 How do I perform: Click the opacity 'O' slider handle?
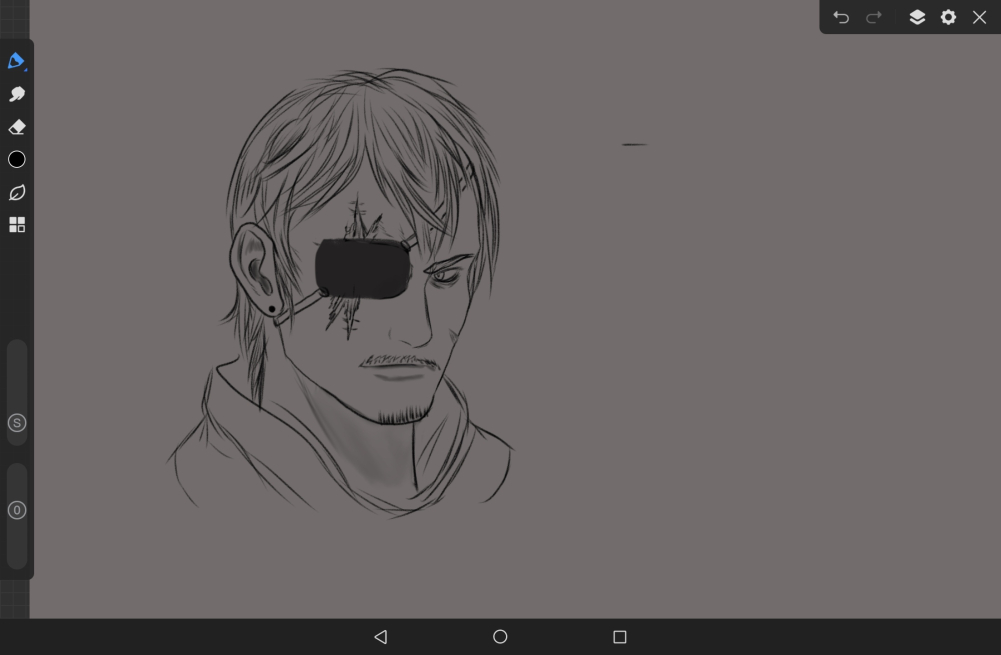16,510
